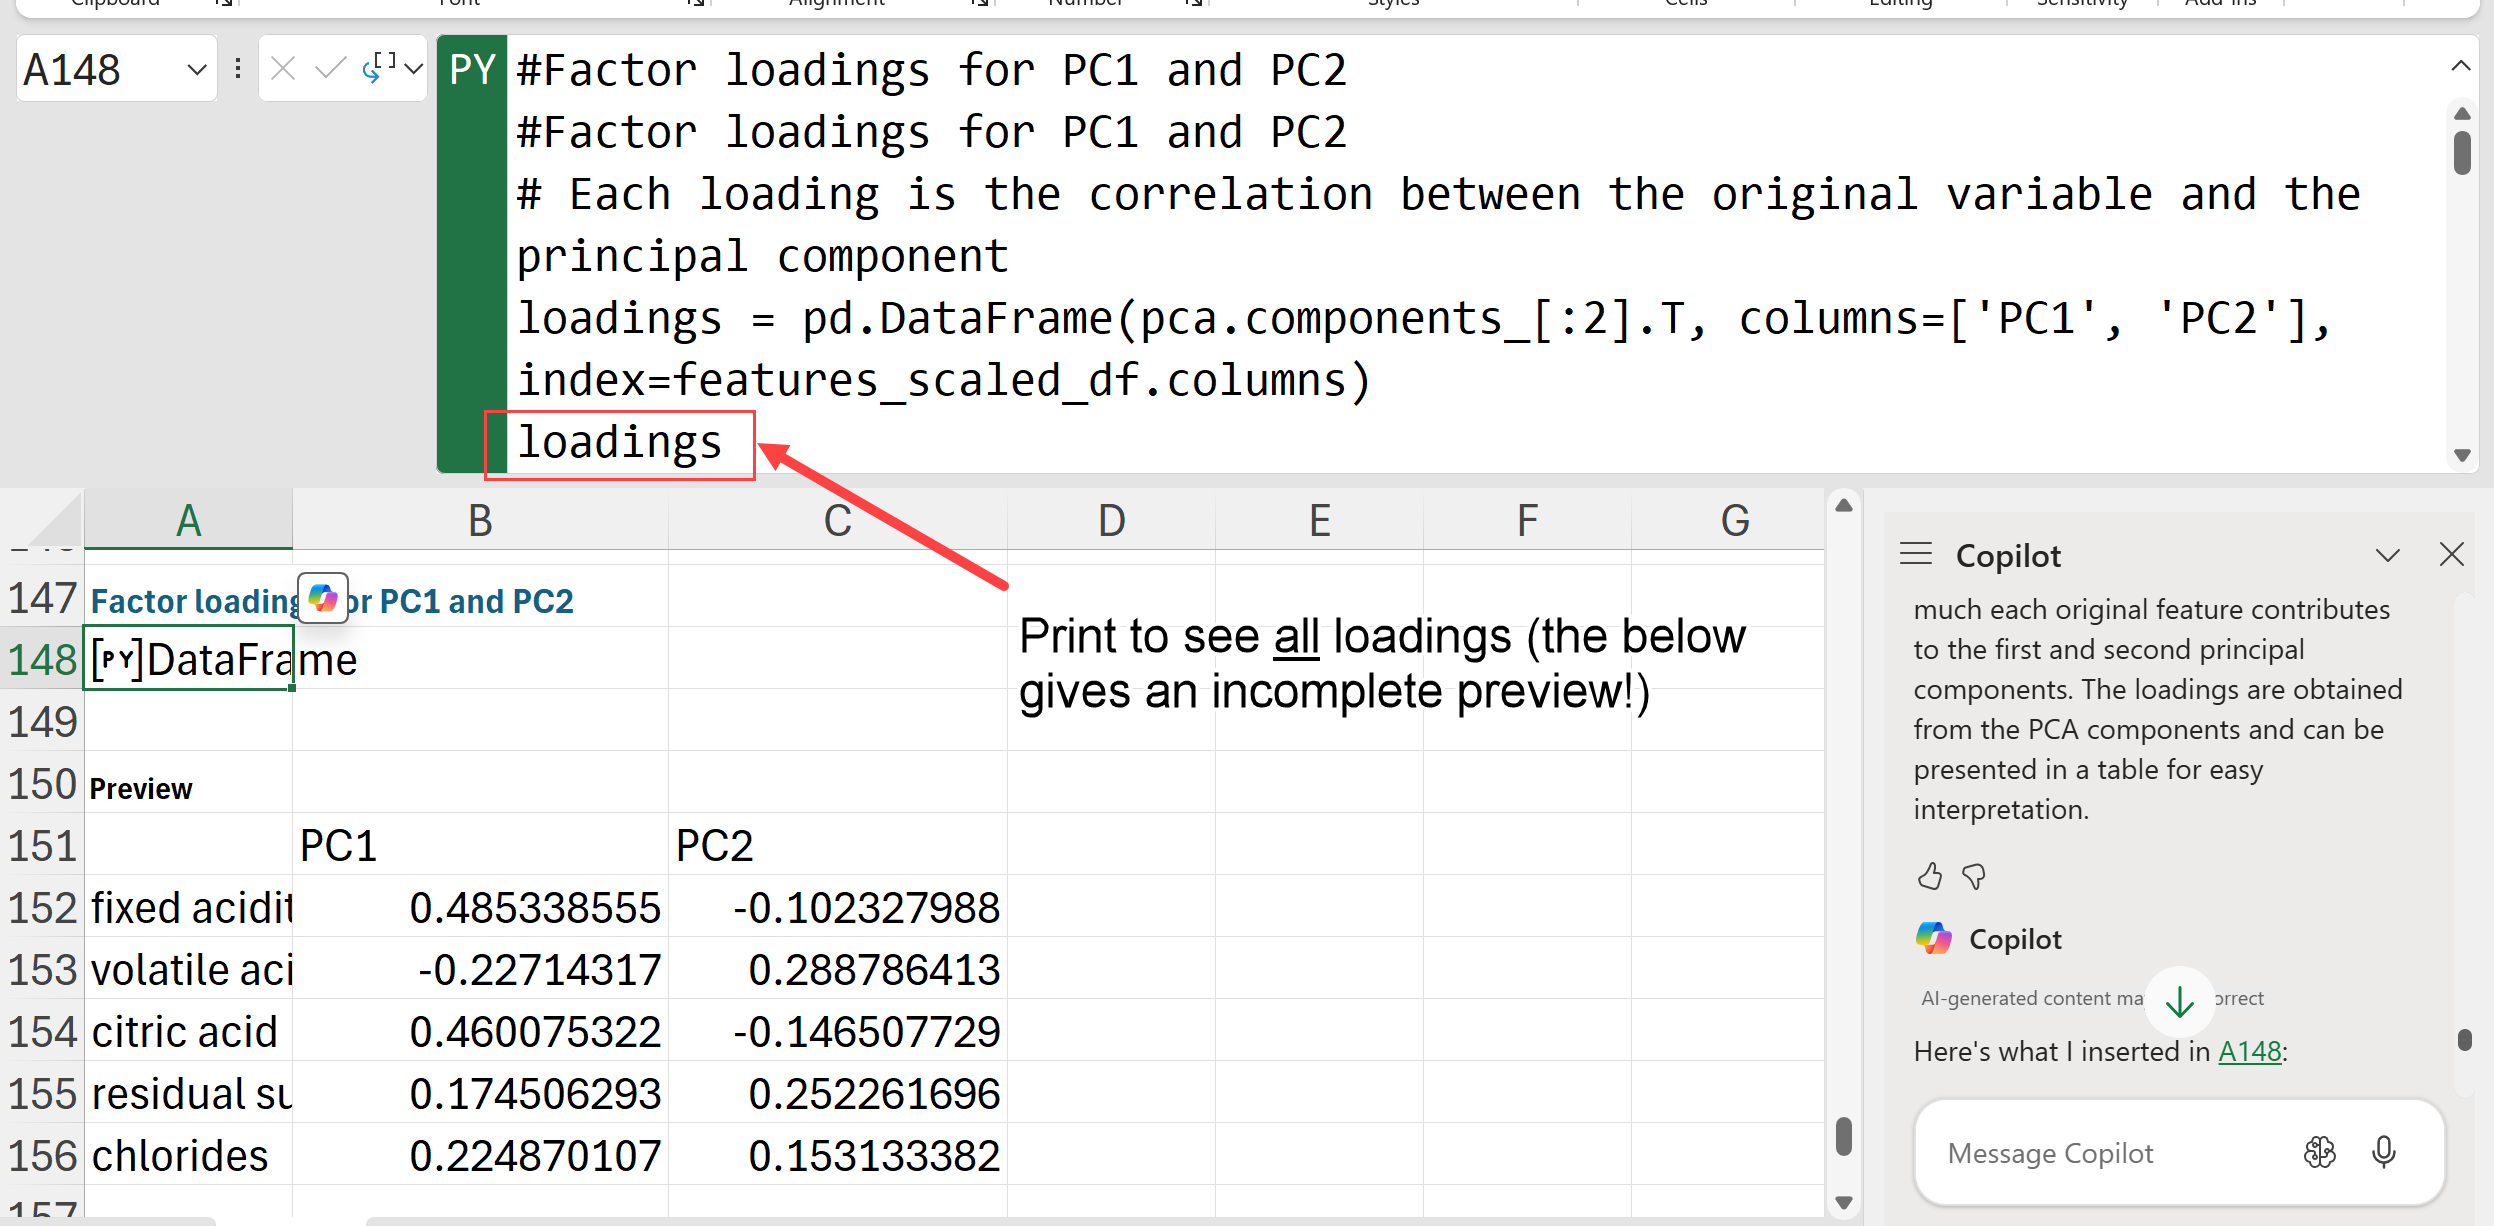Image resolution: width=2494 pixels, height=1226 pixels.
Task: Click the floating Copilot icon near cell B147
Action: click(323, 598)
